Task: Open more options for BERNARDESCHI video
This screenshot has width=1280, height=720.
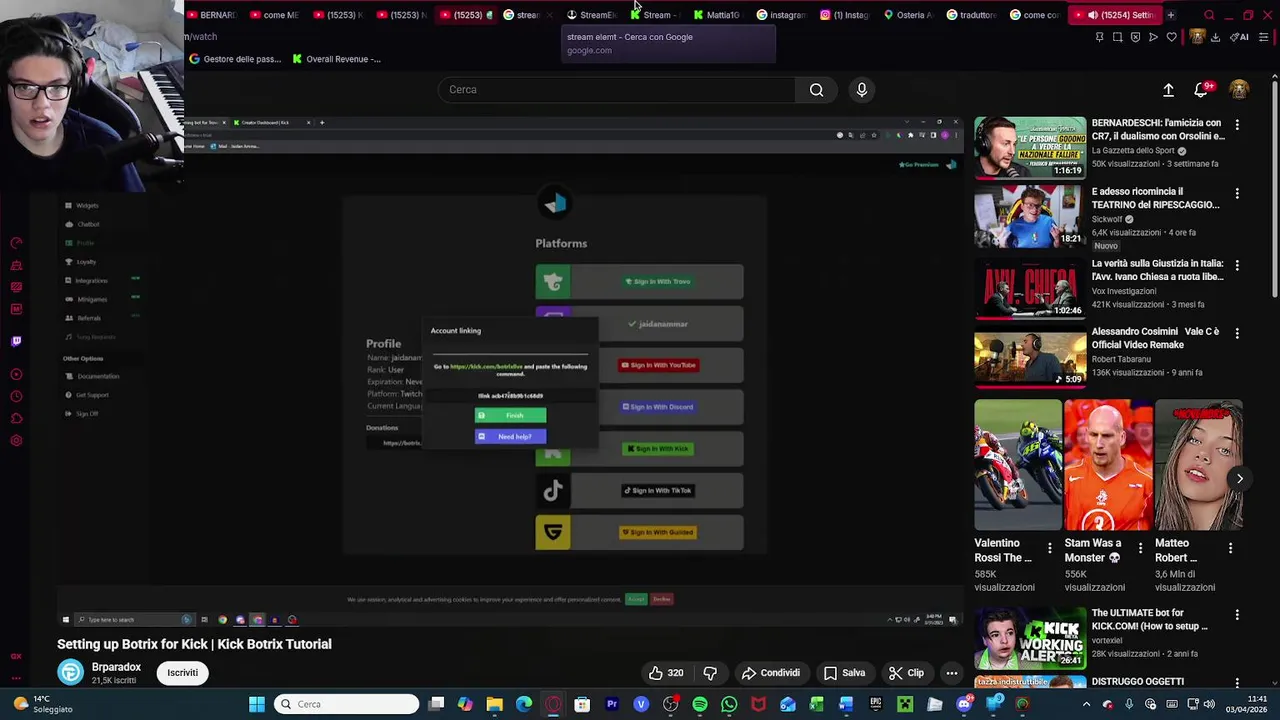Action: 1237,125
